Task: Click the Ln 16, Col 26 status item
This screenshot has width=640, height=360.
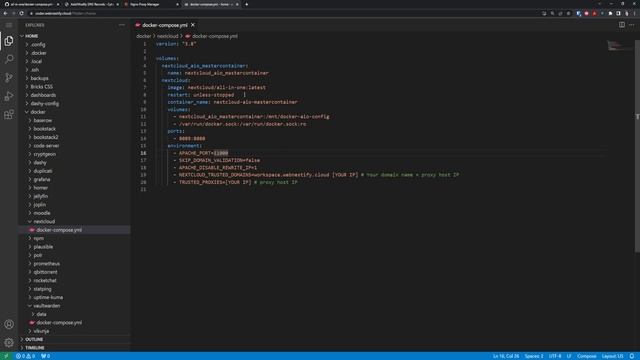Action: click(x=506, y=356)
